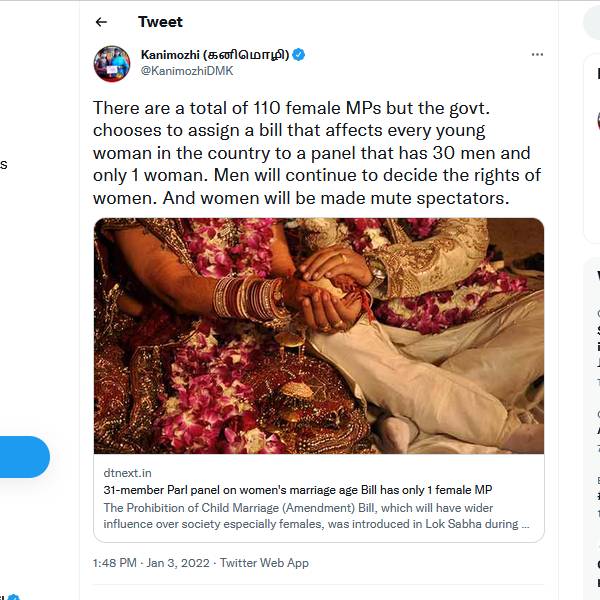This screenshot has height=600, width=600.
Task: Click the back arrow beside Tweet header
Action: point(101,22)
